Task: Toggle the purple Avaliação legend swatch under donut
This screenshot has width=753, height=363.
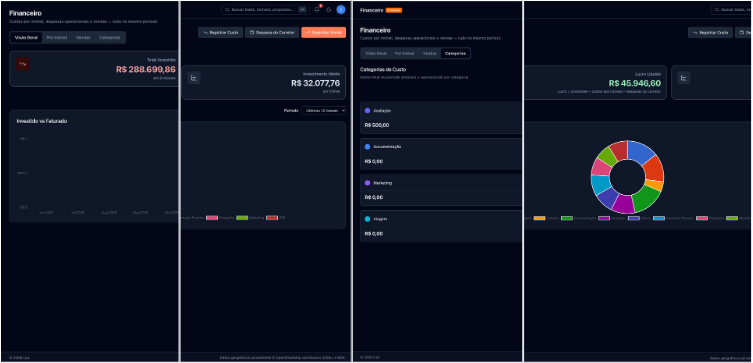Action: (604, 218)
